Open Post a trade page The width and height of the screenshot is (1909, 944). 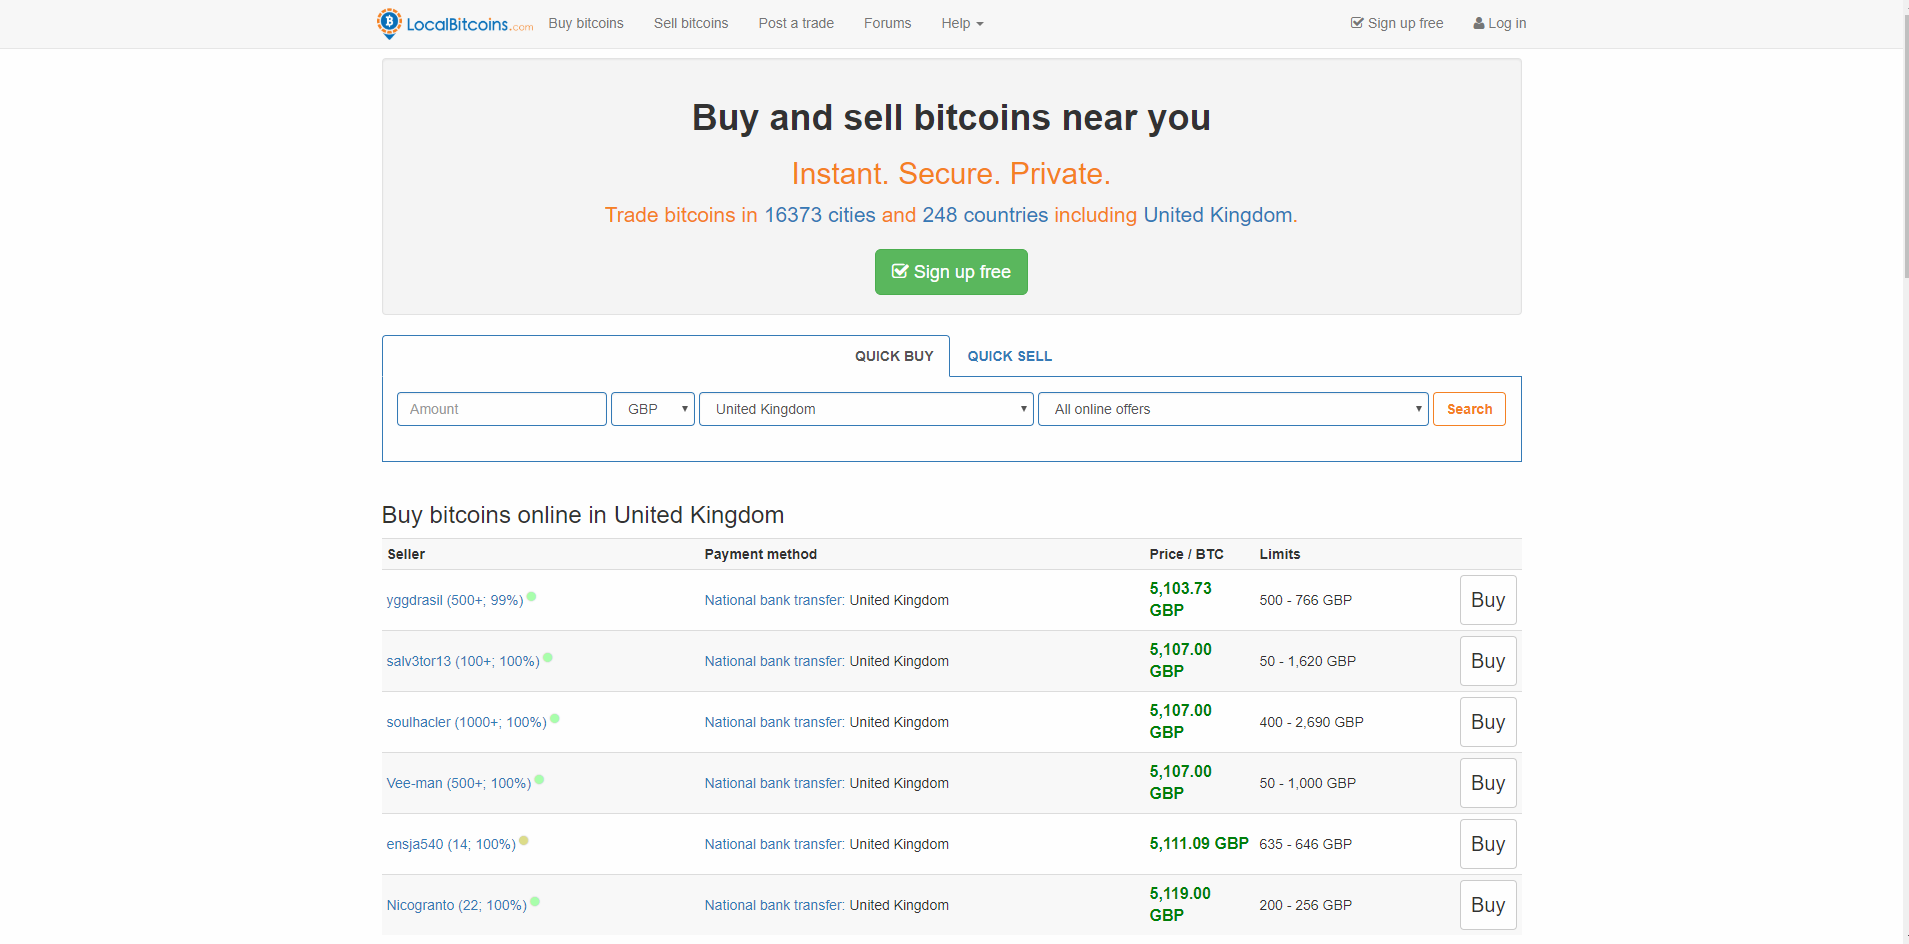coord(796,23)
